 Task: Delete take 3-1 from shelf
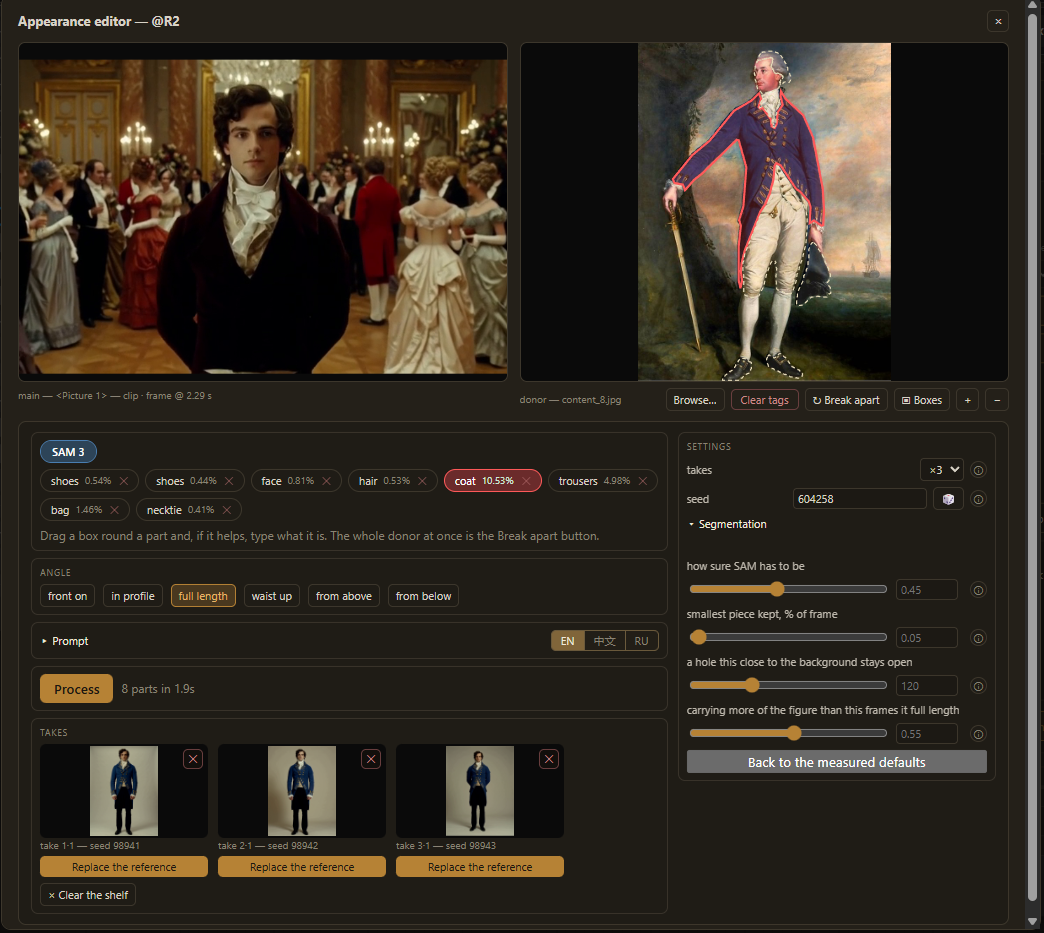(549, 759)
